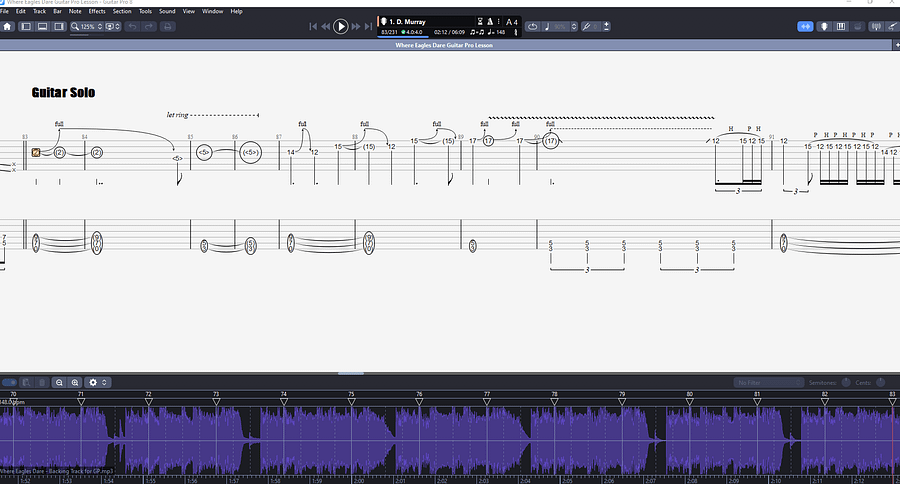Open the Window menu
The width and height of the screenshot is (900, 484).
212,11
